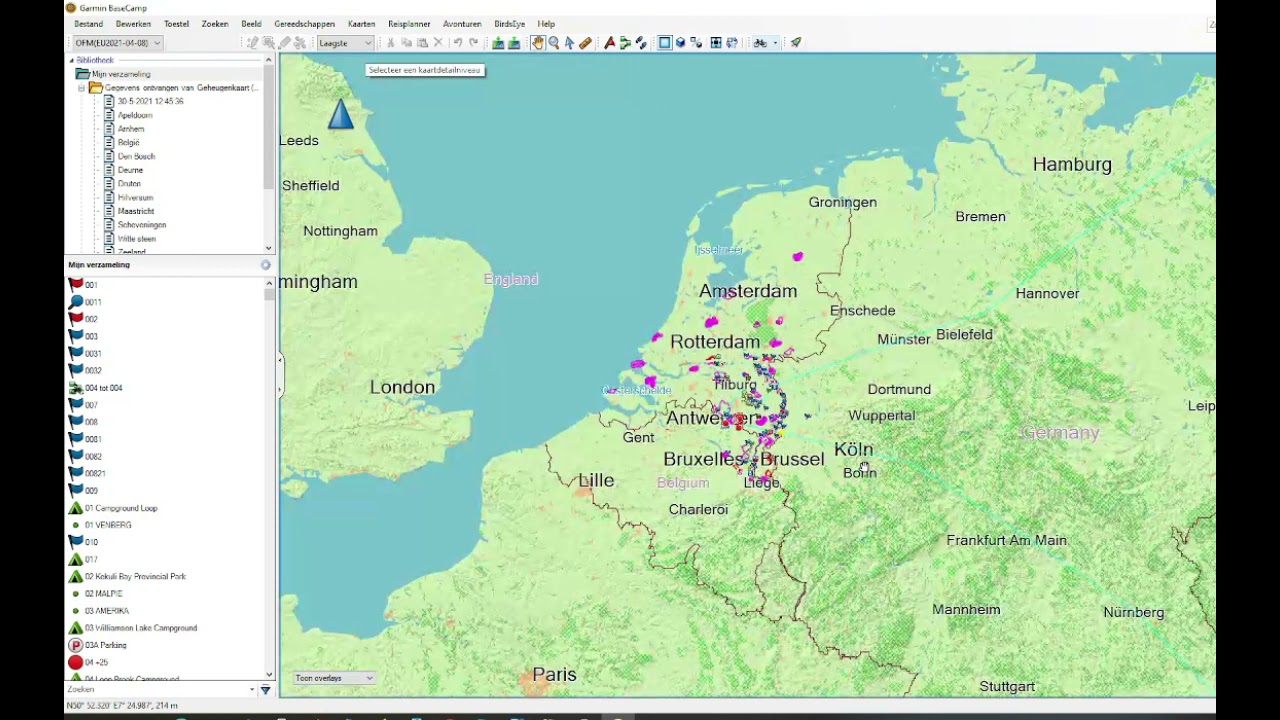Click the Copy icon in toolbar
The image size is (1280, 720).
point(406,43)
